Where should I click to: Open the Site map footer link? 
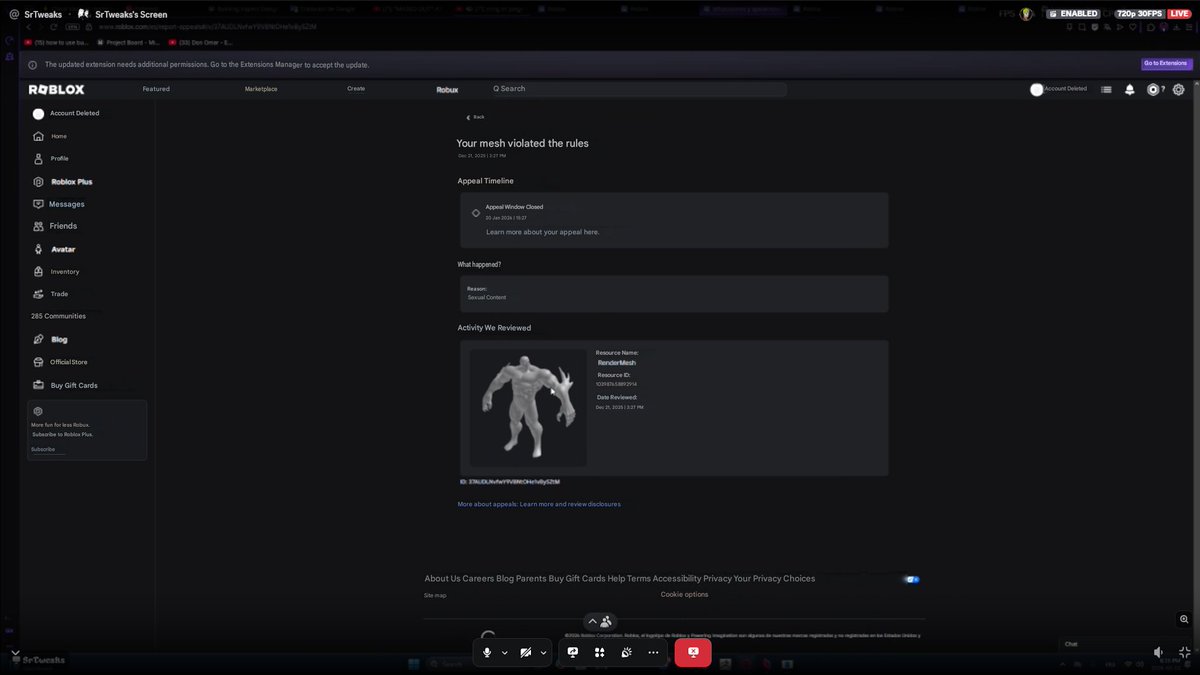pyautogui.click(x=435, y=595)
